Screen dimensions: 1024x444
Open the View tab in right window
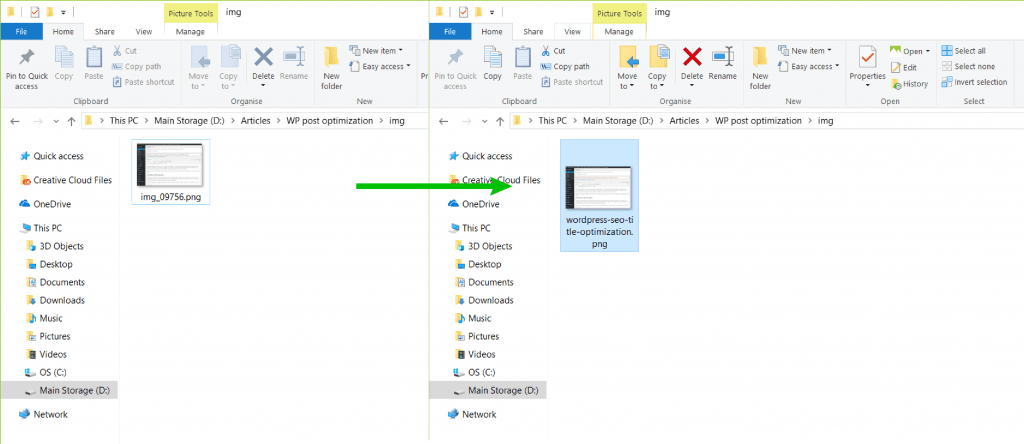click(572, 31)
